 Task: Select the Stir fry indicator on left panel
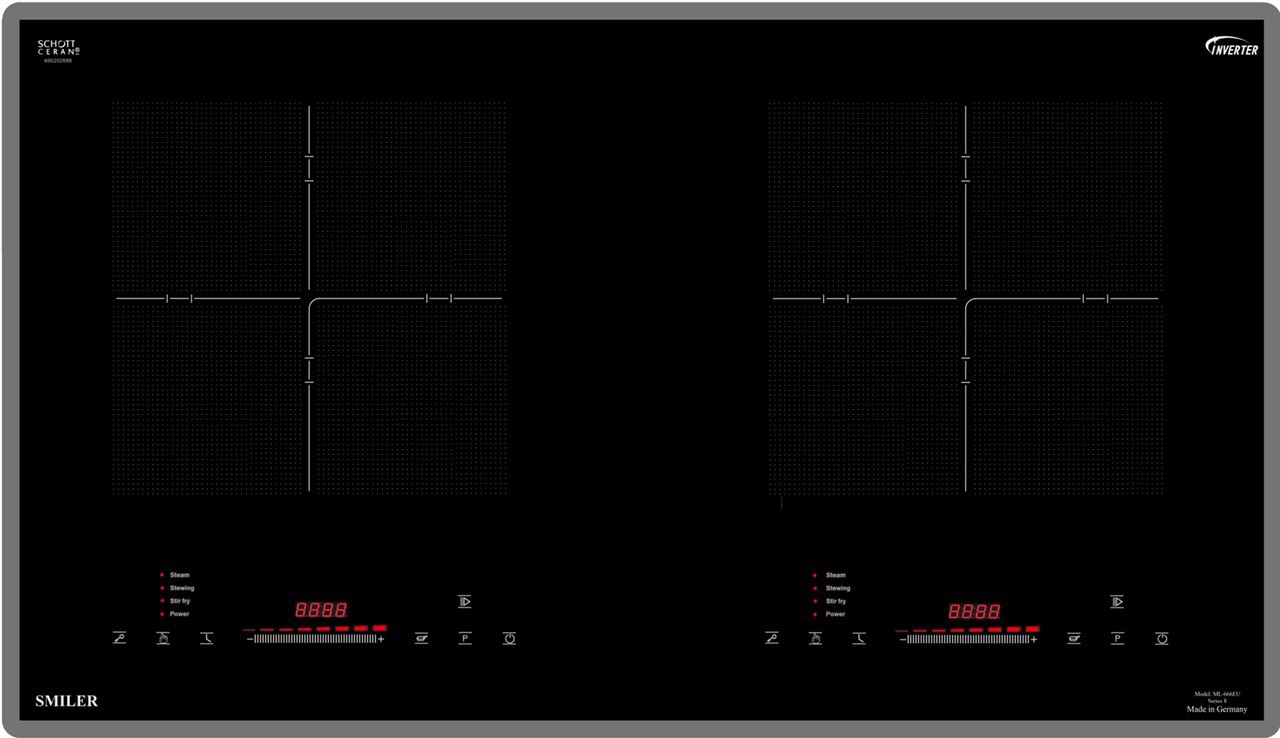(x=175, y=601)
